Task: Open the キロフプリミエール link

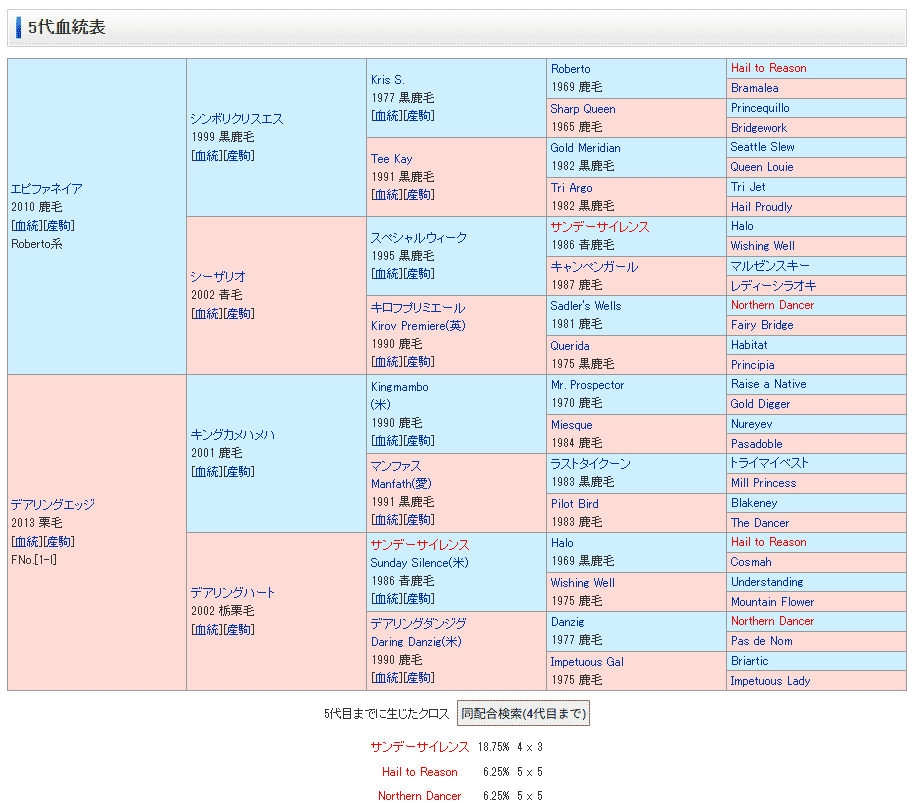Action: pyautogui.click(x=418, y=308)
